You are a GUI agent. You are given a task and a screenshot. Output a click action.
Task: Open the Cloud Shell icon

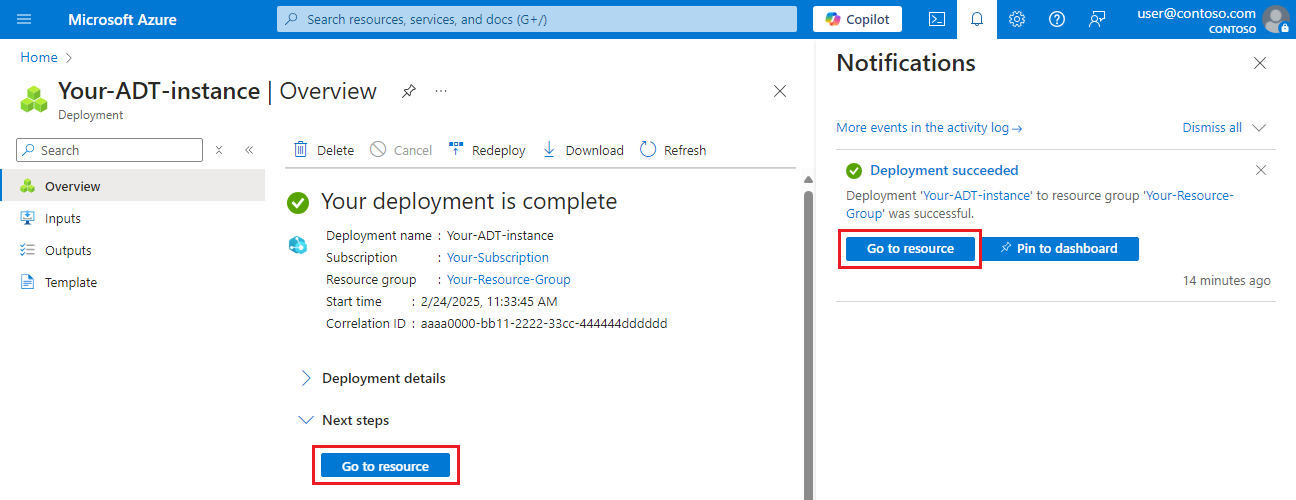tap(937, 19)
